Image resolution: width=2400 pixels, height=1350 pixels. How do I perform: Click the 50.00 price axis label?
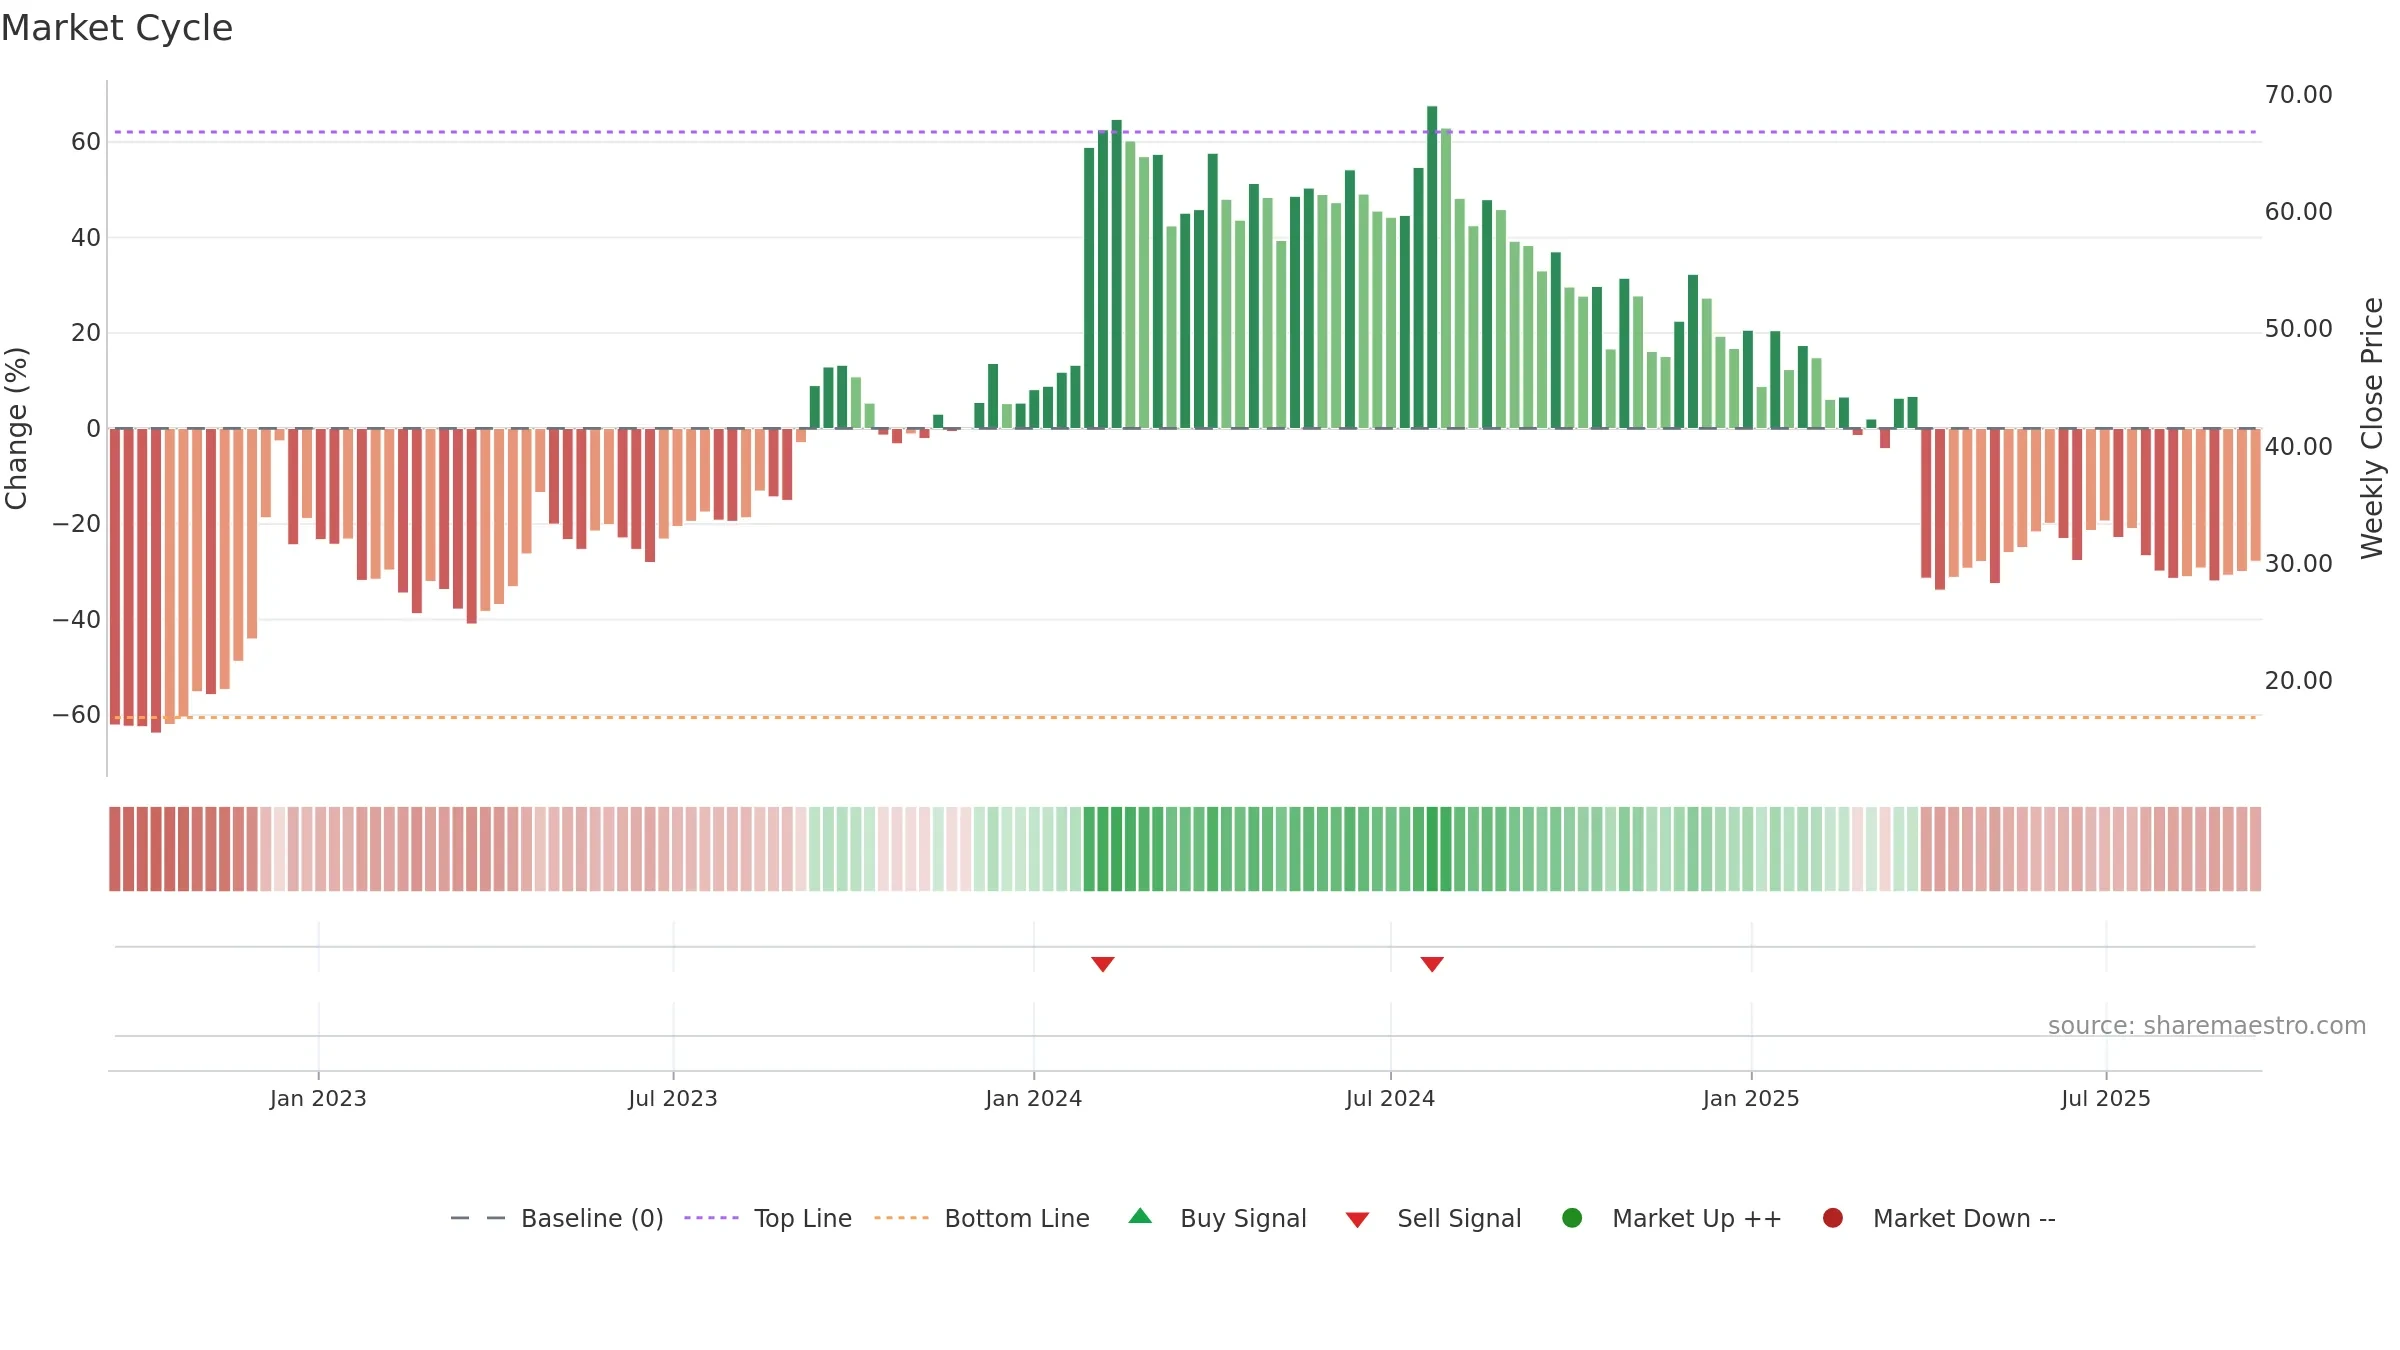(x=2299, y=329)
